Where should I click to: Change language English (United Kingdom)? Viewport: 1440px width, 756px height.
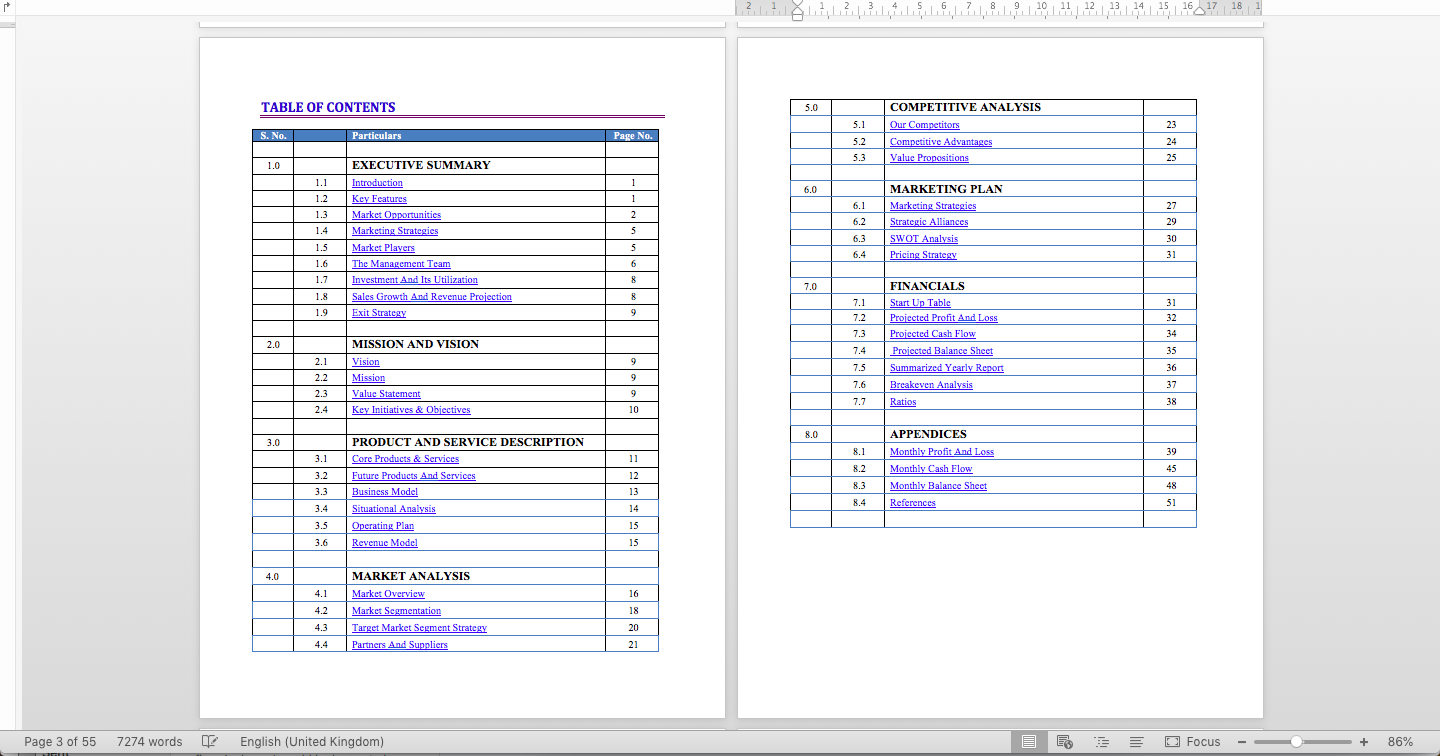[x=312, y=742]
